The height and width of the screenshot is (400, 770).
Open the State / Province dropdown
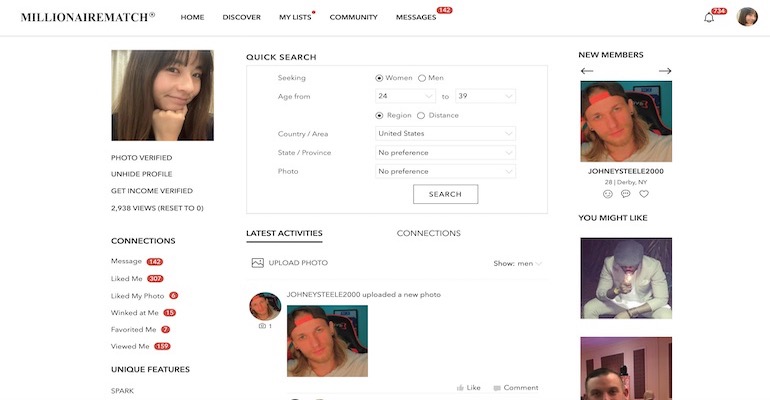(445, 153)
